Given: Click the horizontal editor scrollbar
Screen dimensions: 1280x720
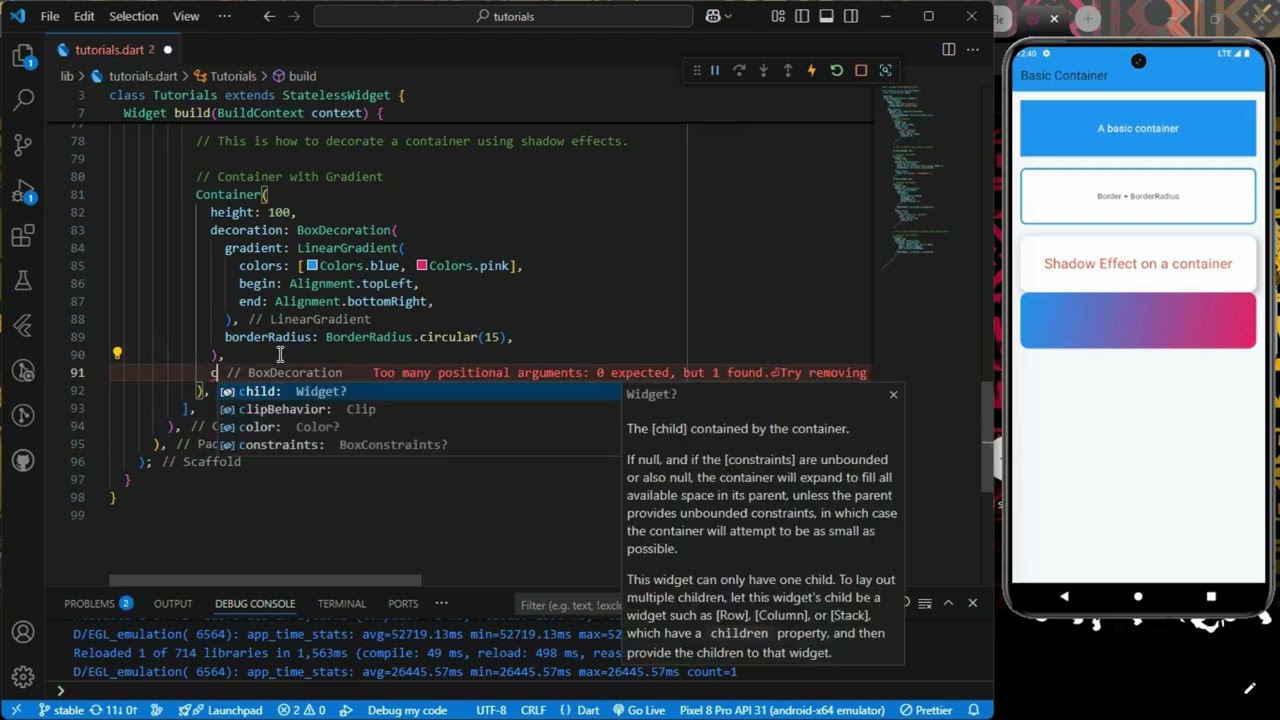Looking at the screenshot, I should pos(265,580).
